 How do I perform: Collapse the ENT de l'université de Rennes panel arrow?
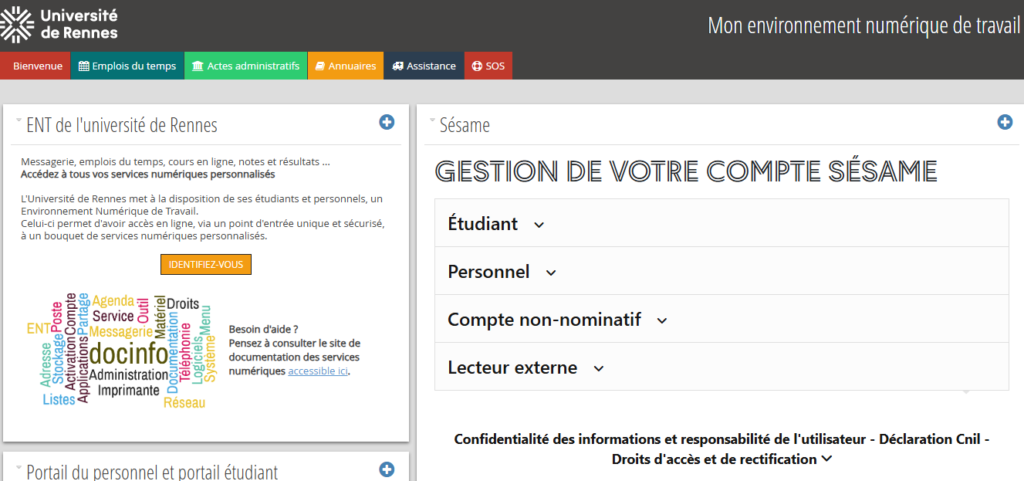tap(19, 121)
